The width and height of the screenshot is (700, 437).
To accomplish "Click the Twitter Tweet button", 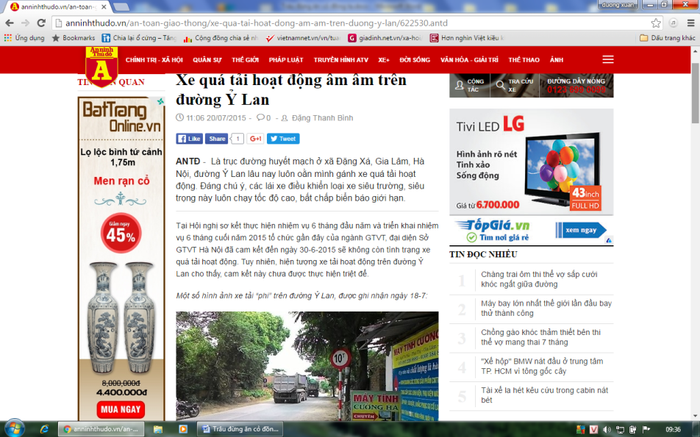I will pyautogui.click(x=283, y=138).
